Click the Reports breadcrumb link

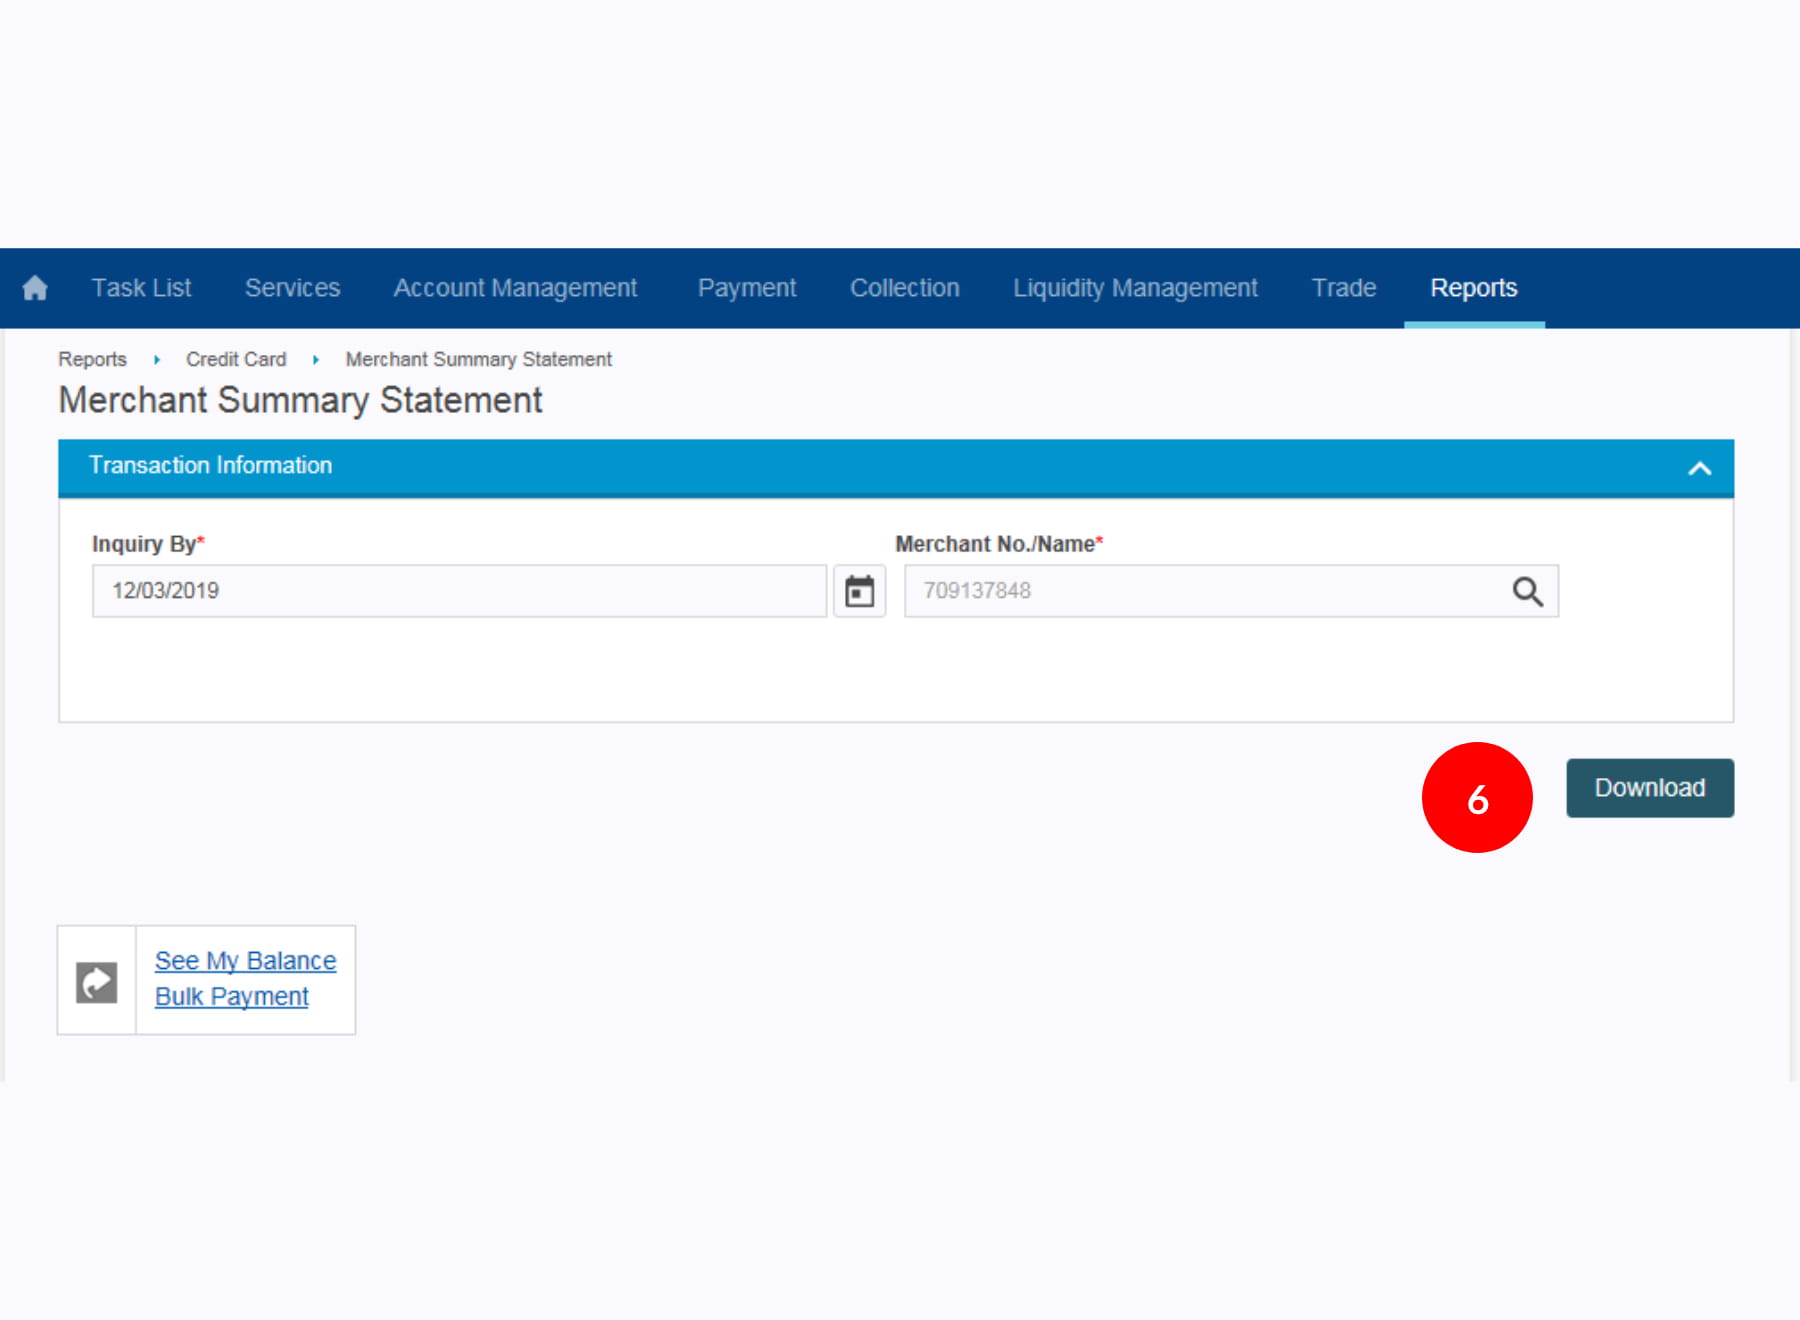(92, 359)
